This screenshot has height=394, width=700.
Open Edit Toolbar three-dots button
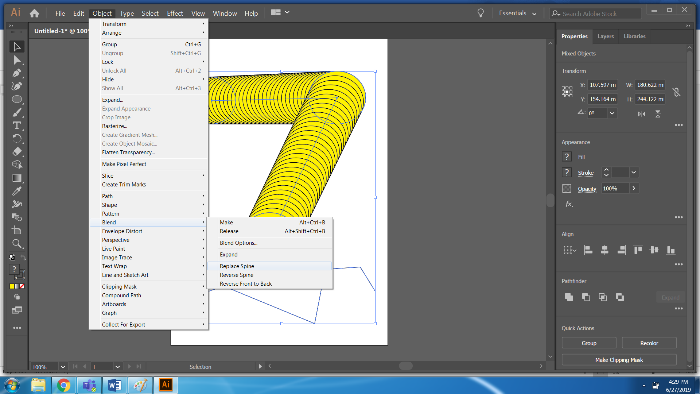[x=17, y=328]
